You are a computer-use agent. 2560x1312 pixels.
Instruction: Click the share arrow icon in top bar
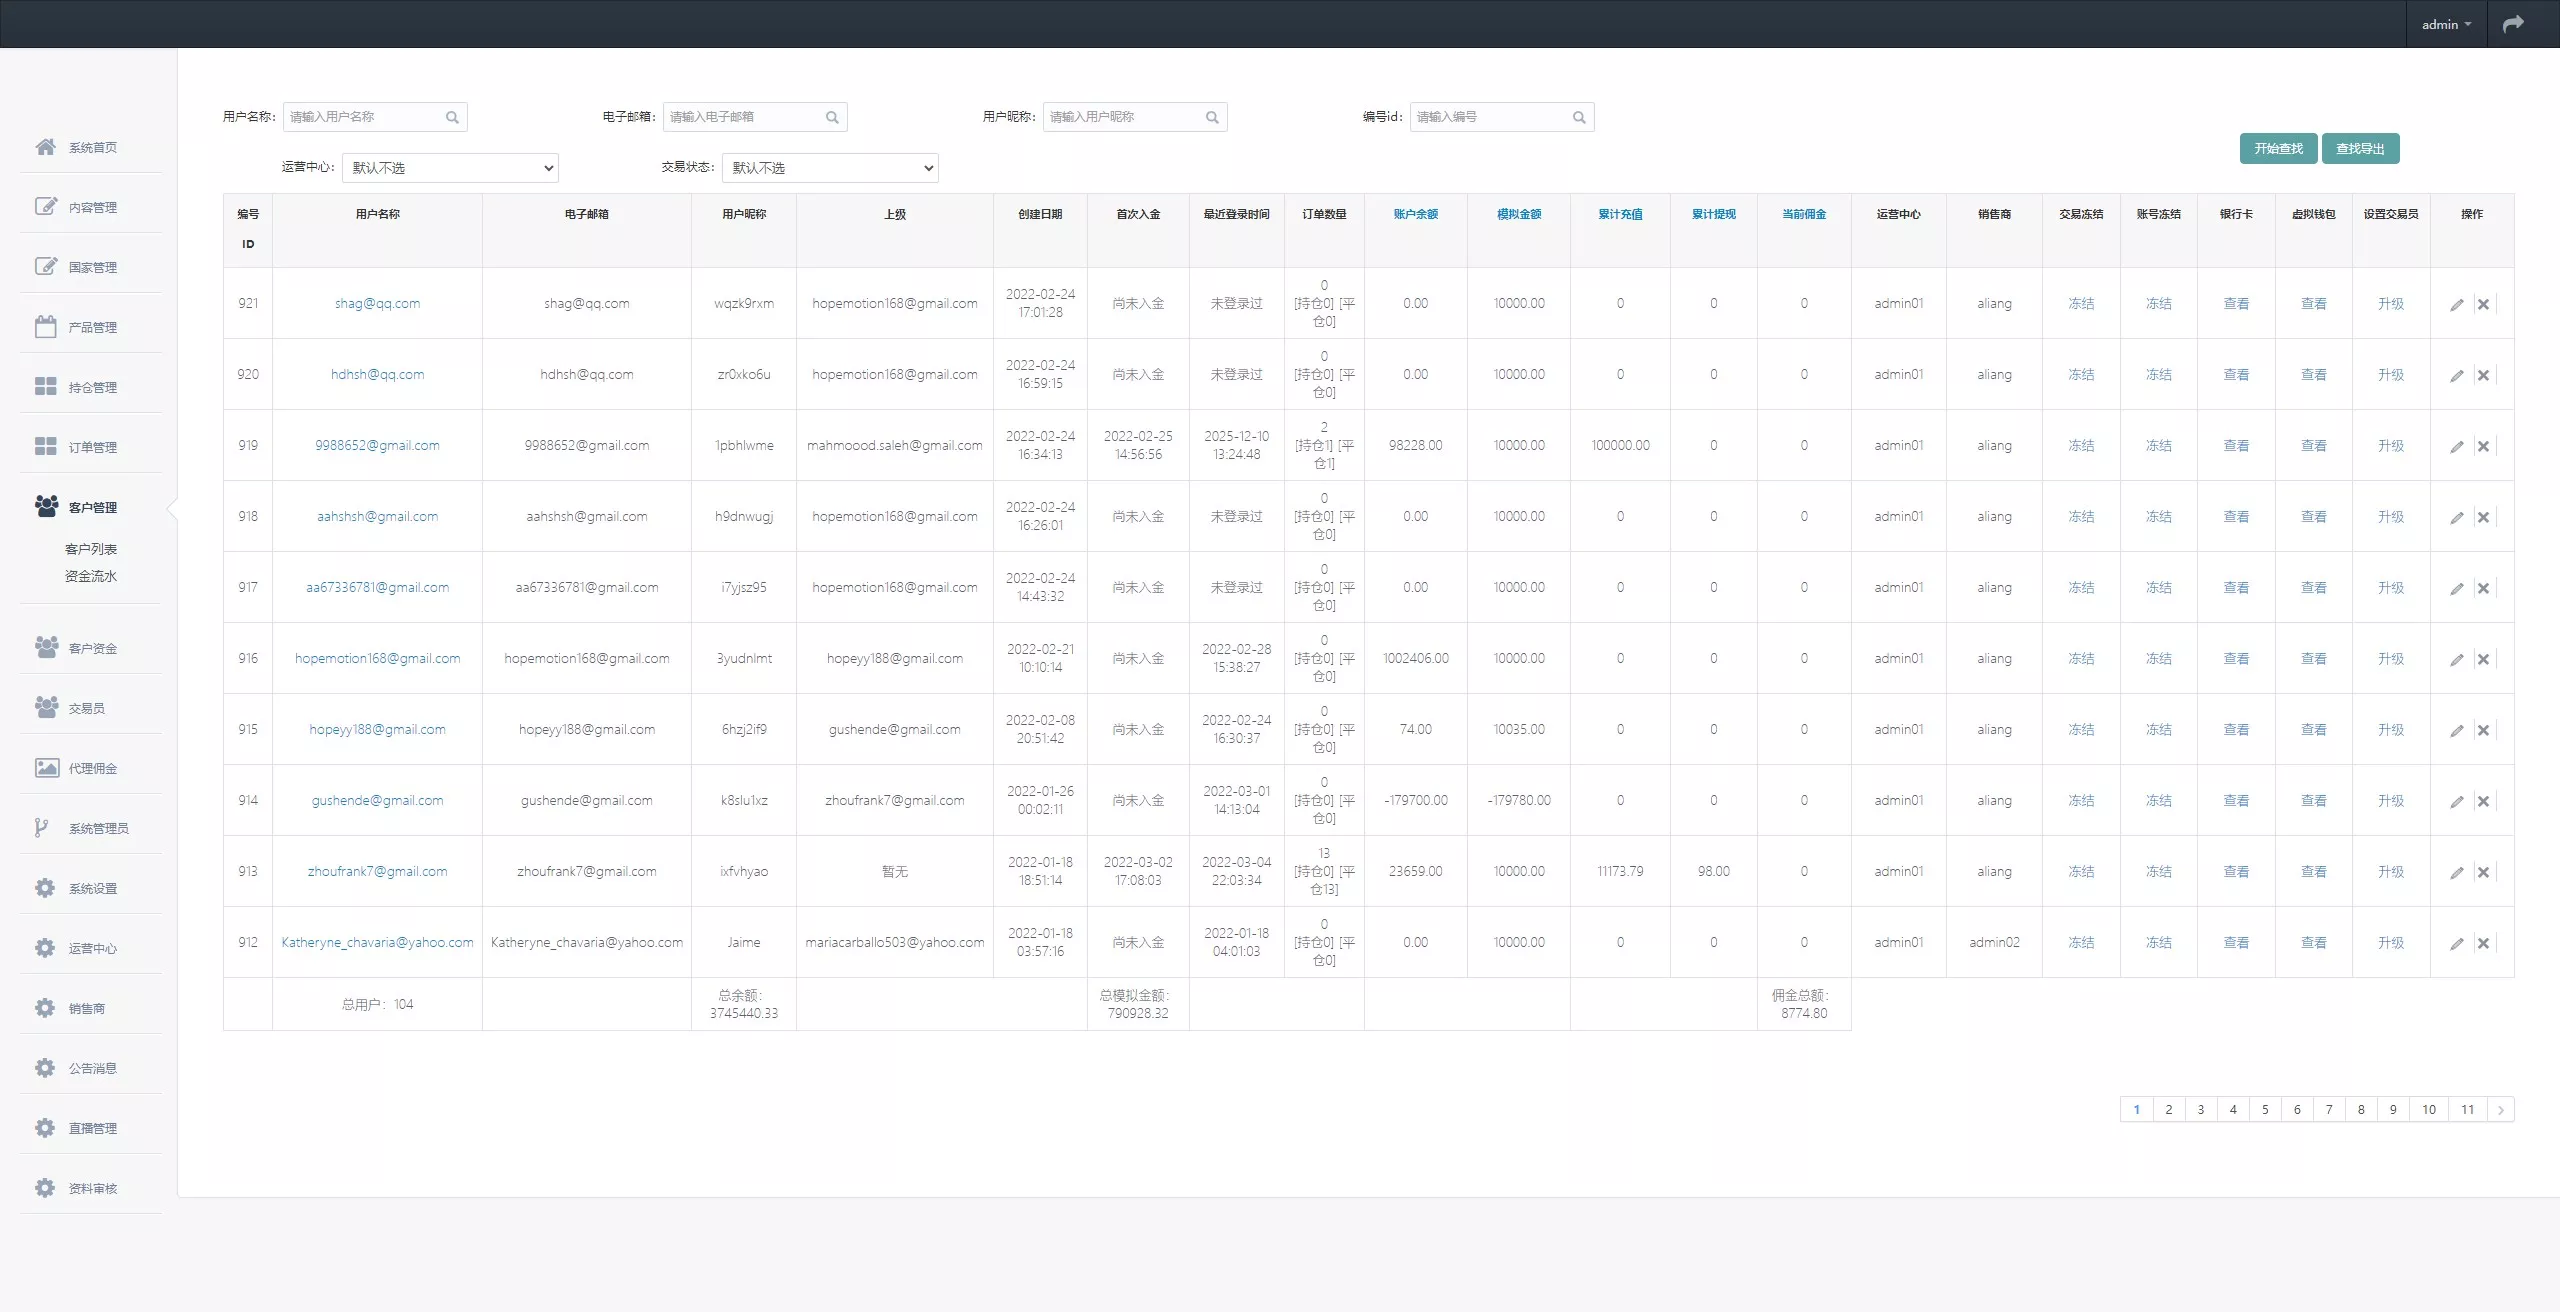pyautogui.click(x=2513, y=24)
